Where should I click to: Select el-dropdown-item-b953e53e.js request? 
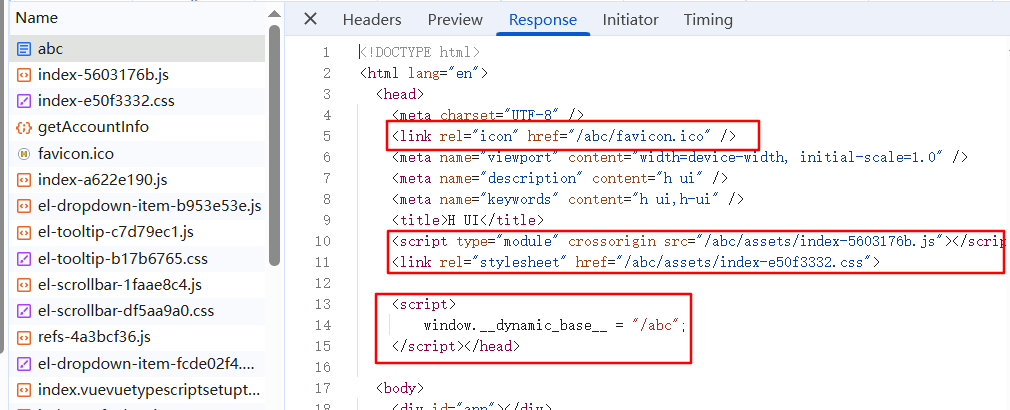[138, 206]
